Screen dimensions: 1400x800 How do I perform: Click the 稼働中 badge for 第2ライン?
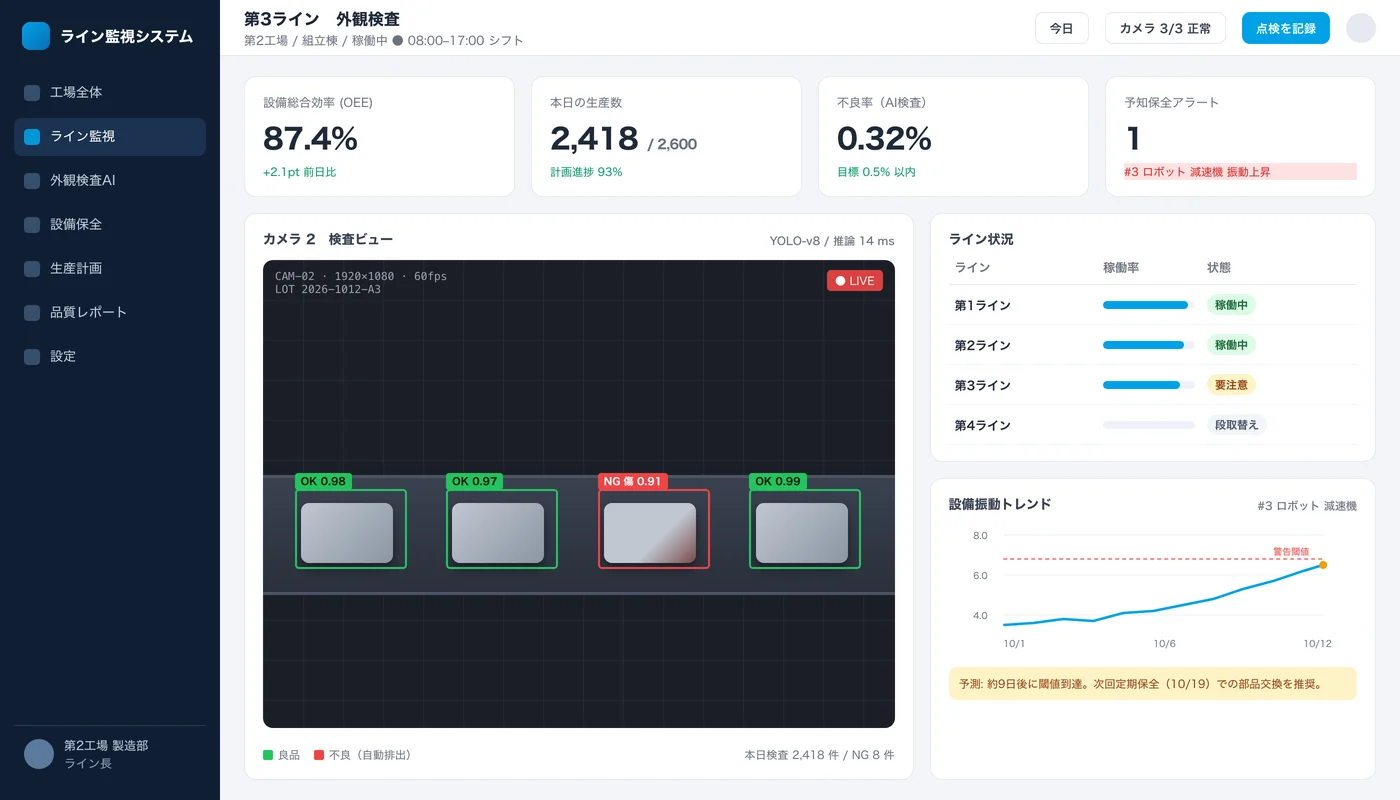pyautogui.click(x=1231, y=345)
